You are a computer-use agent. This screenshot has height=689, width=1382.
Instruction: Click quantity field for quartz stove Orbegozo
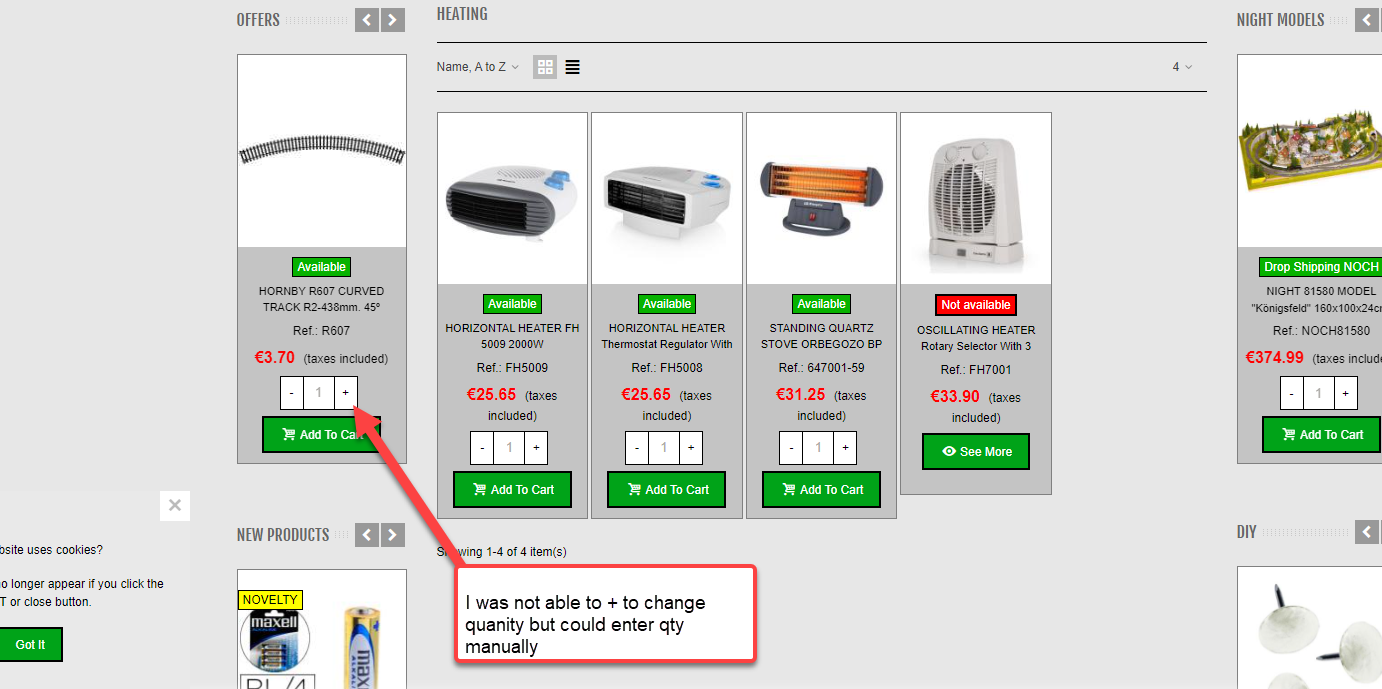coord(819,448)
